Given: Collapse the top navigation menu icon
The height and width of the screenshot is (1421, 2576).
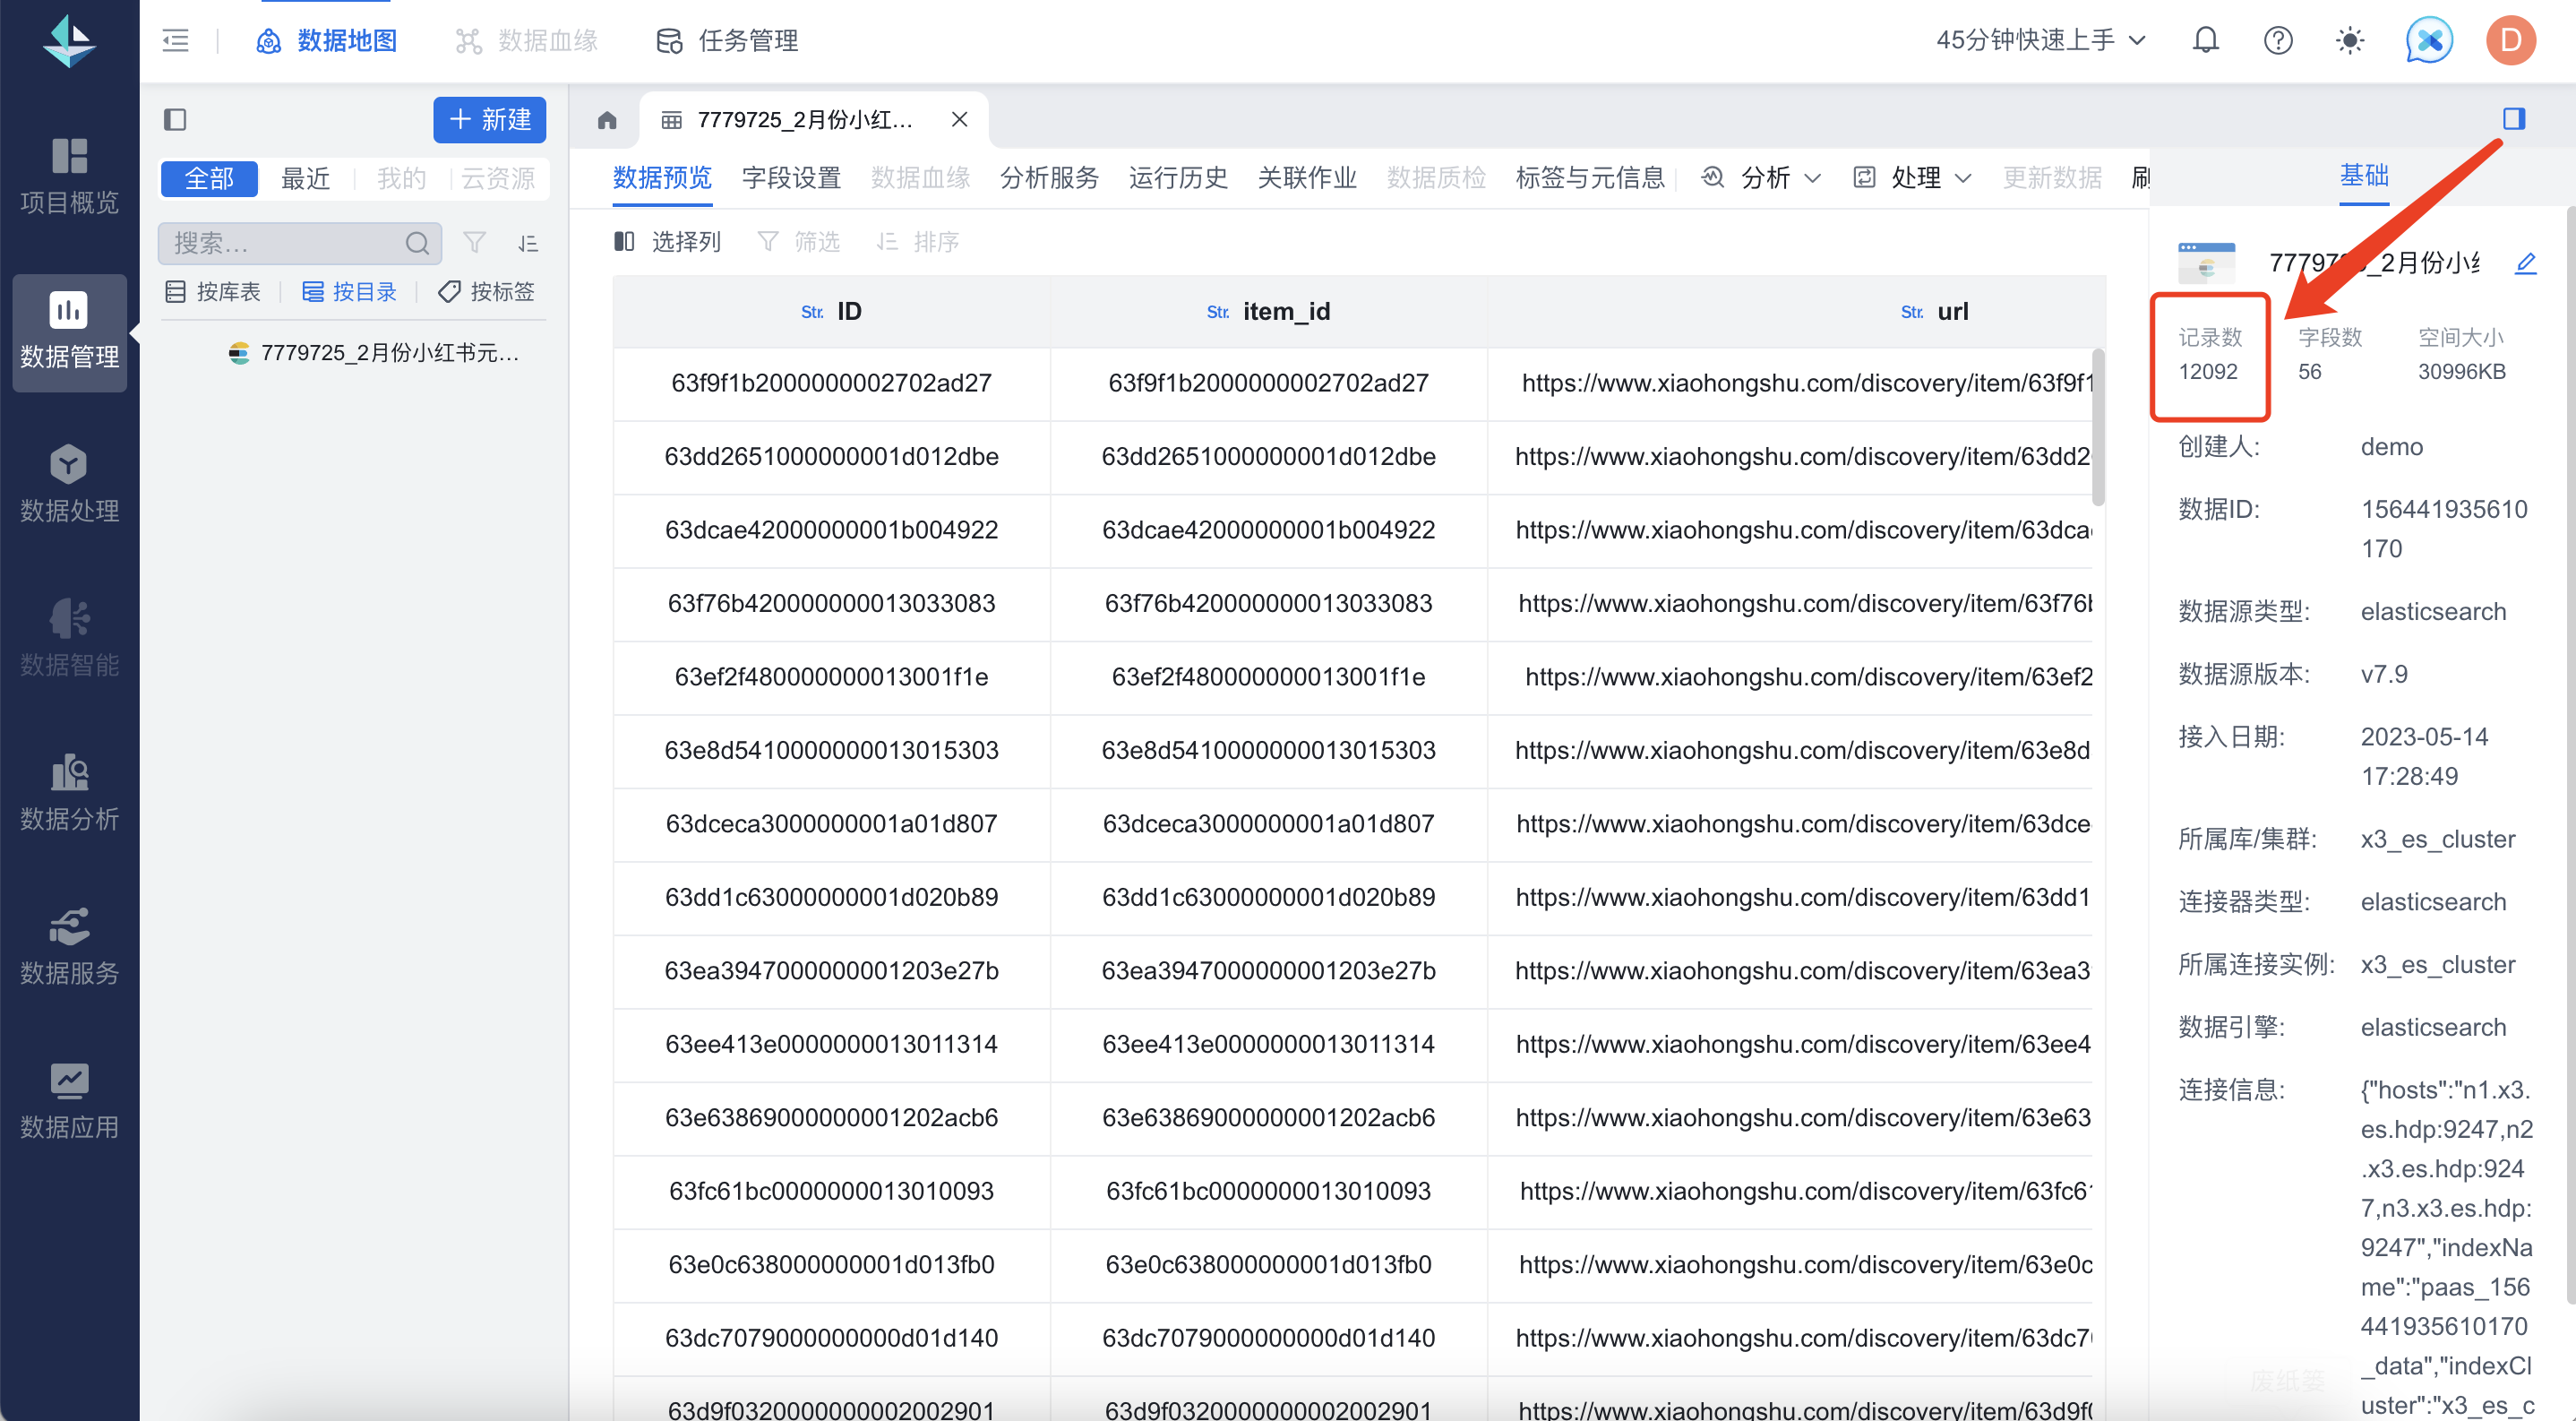Looking at the screenshot, I should (x=175, y=40).
